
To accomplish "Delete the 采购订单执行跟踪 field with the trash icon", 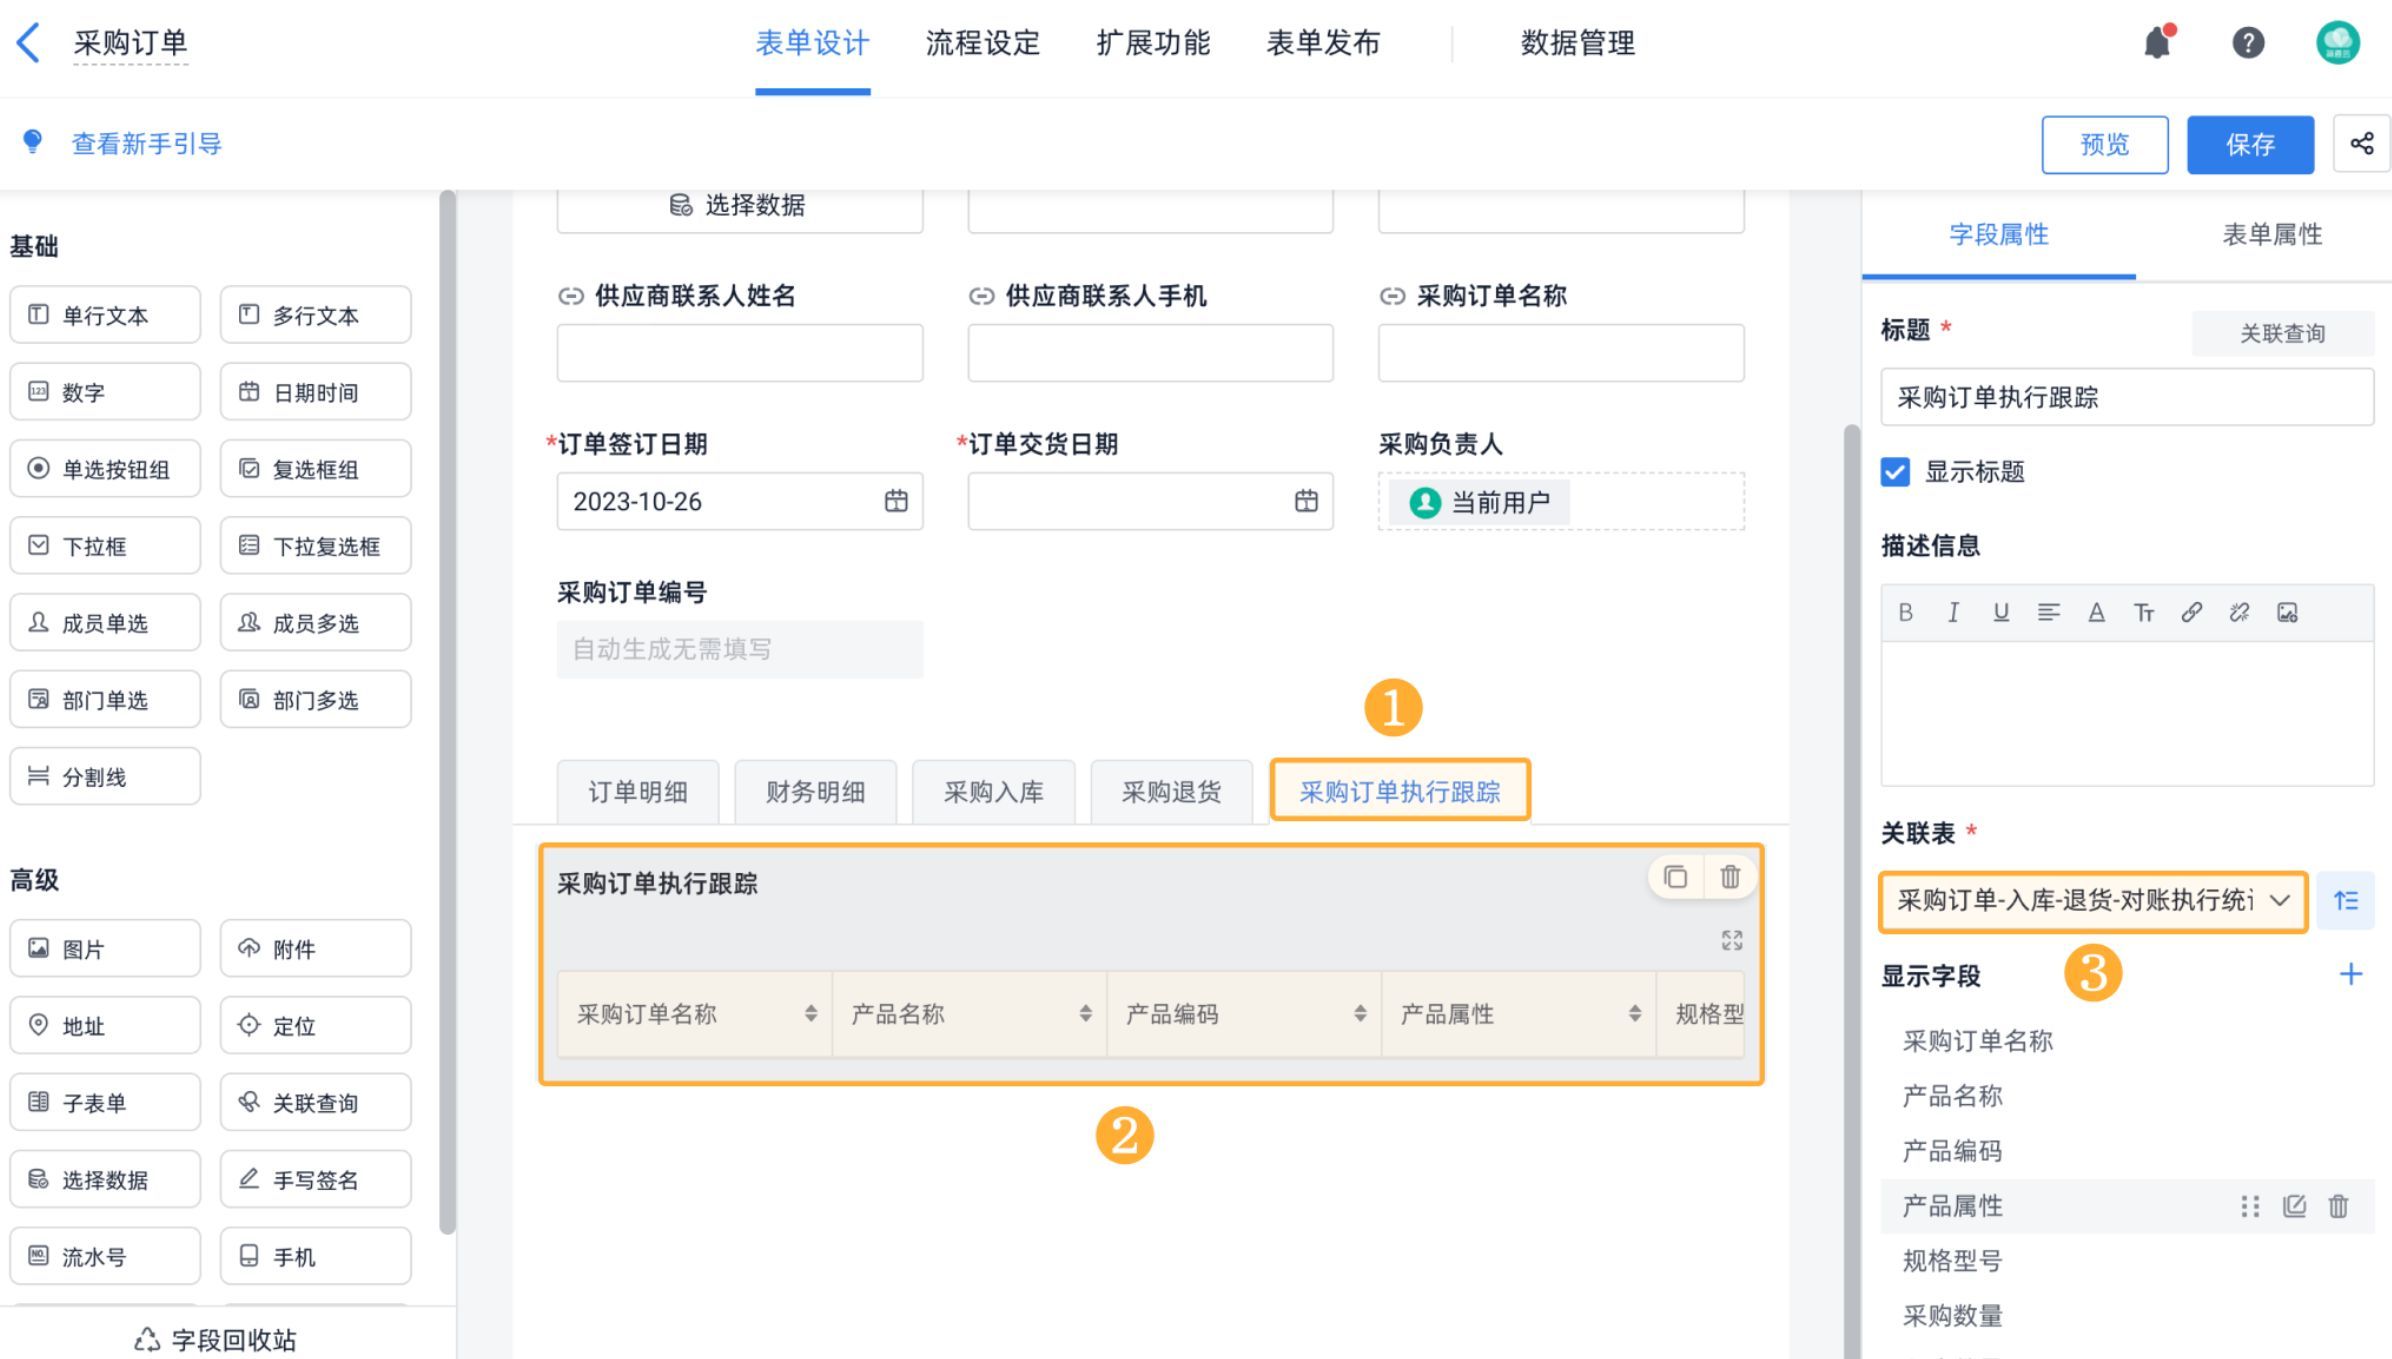I will point(1730,877).
